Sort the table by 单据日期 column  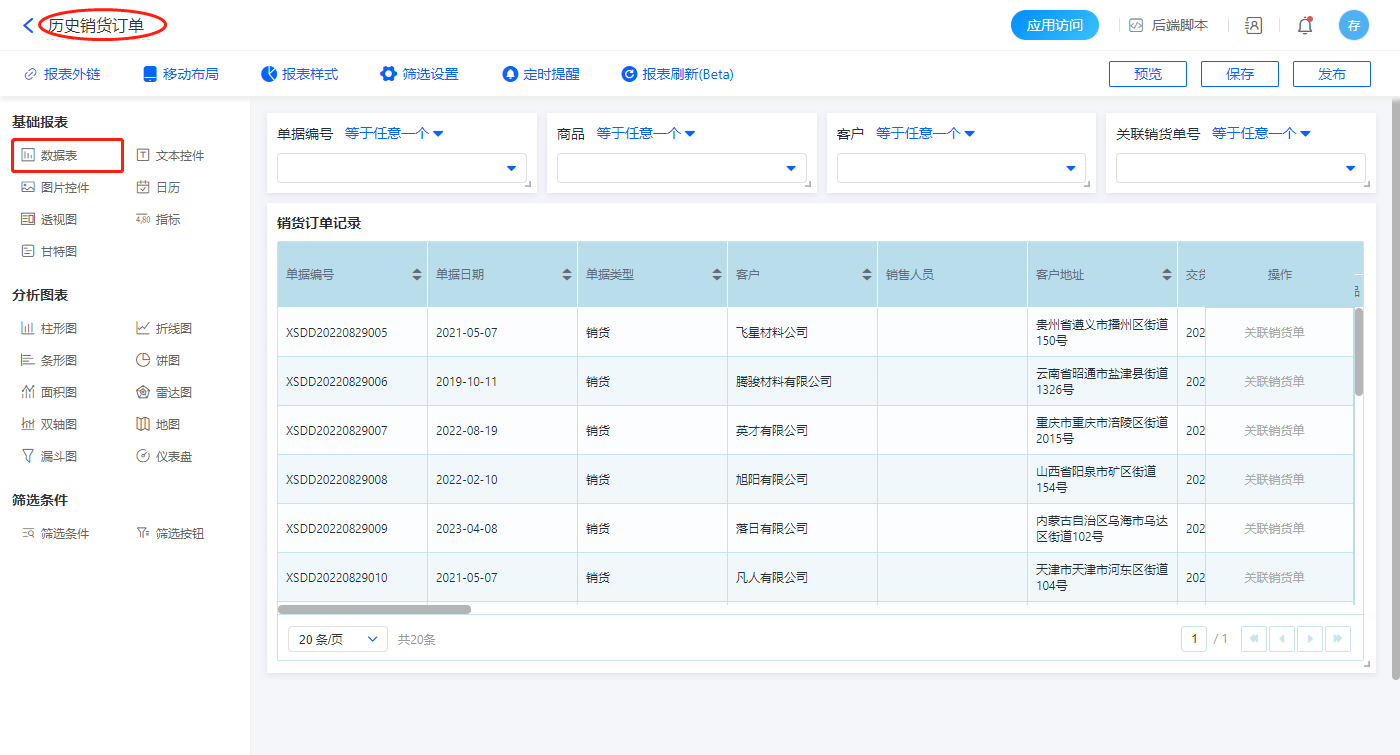pos(566,274)
